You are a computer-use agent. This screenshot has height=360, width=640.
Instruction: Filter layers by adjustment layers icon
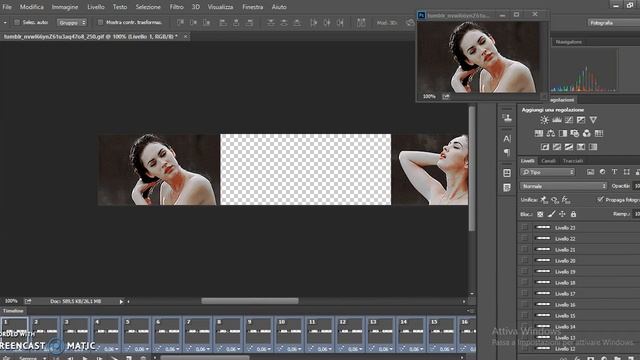coord(602,172)
